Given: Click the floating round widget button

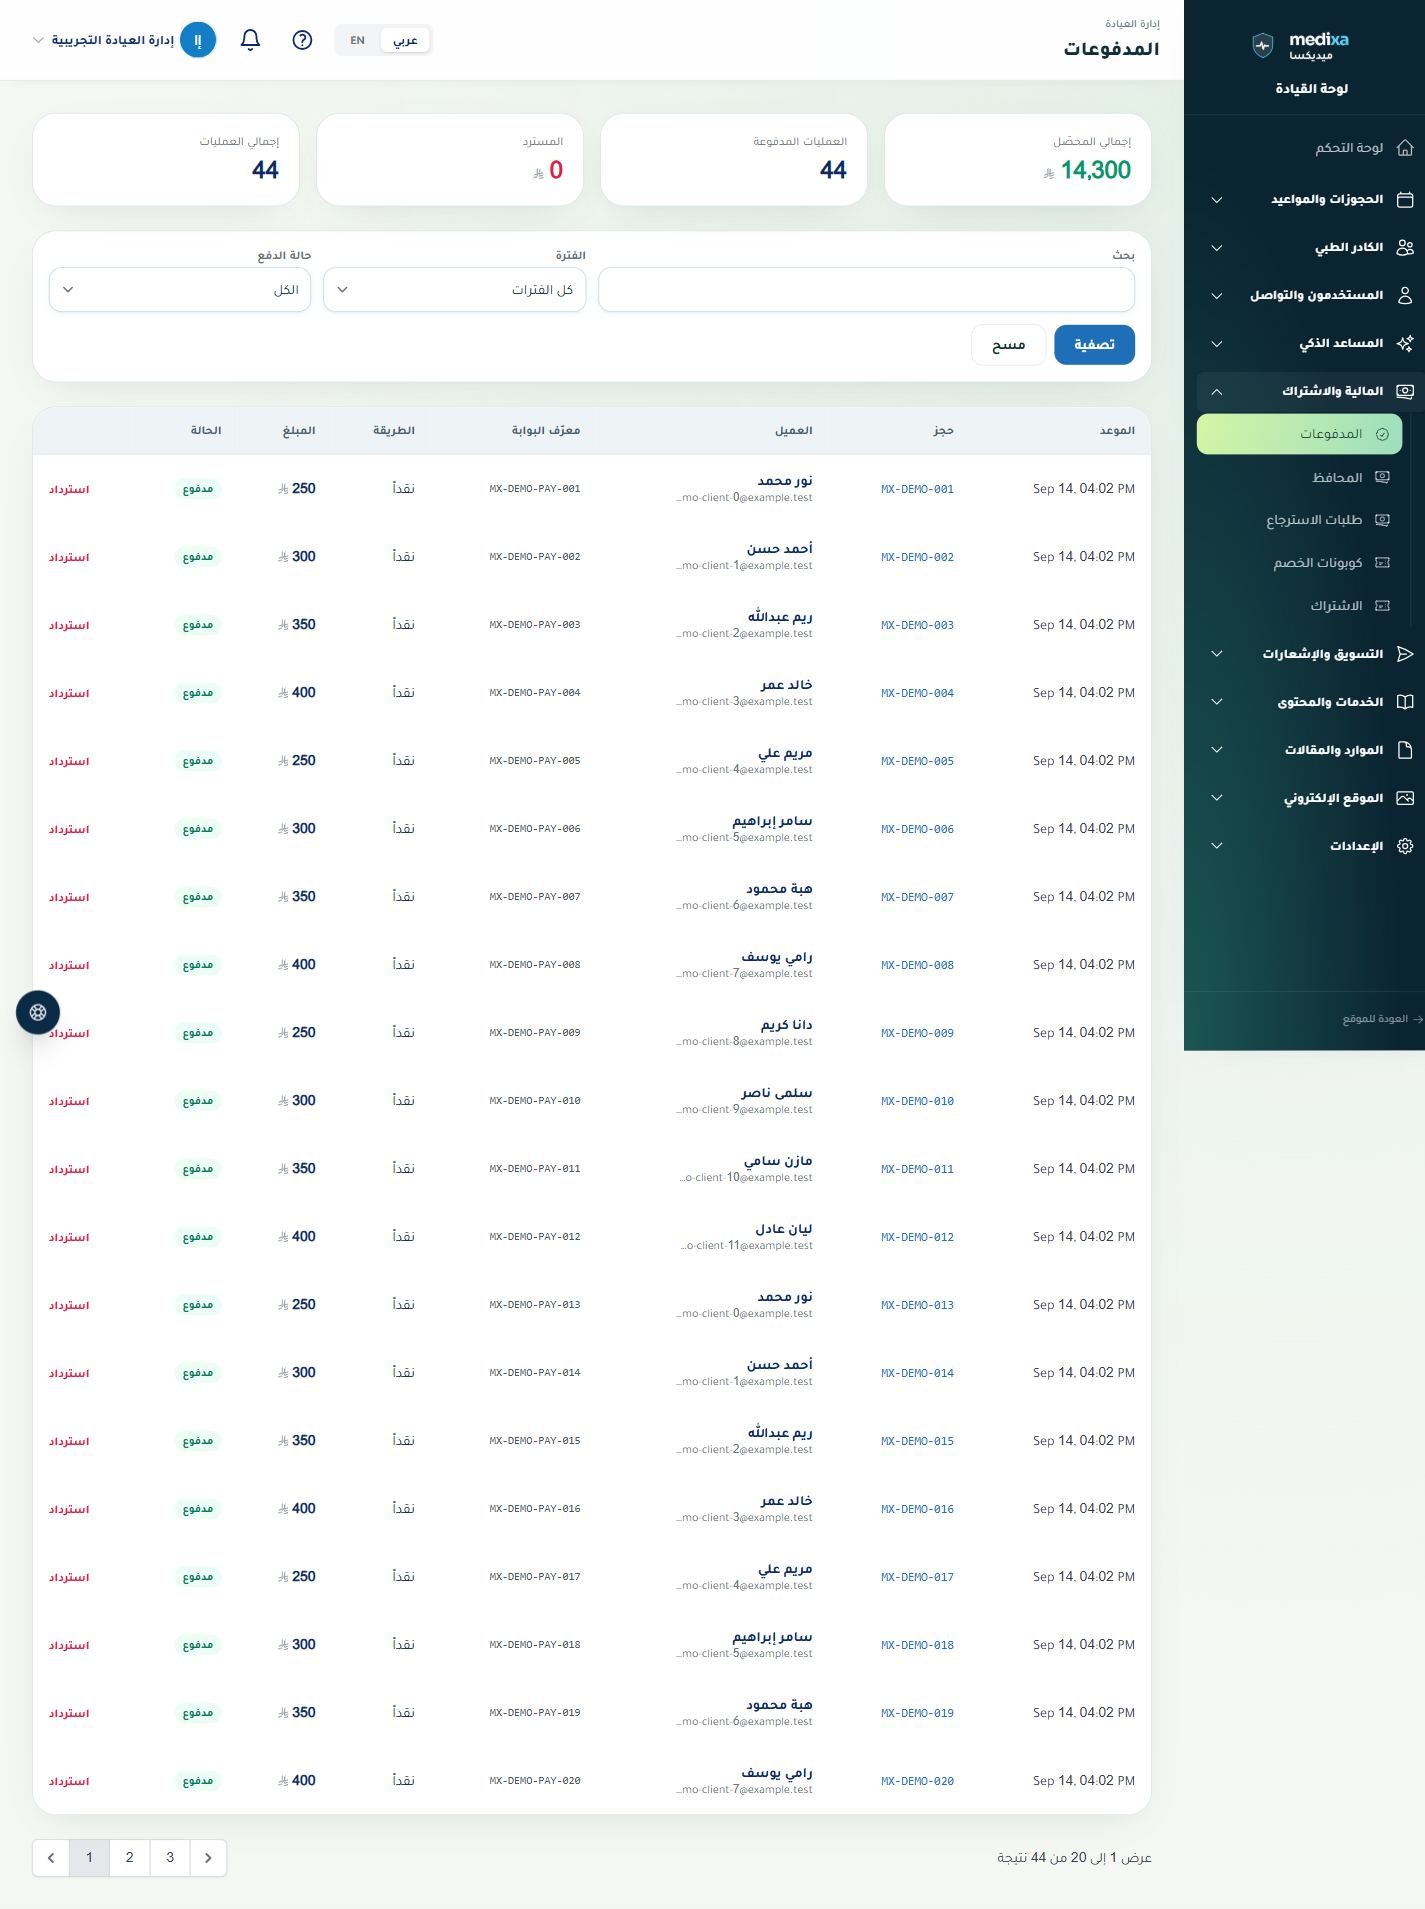Looking at the screenshot, I should pyautogui.click(x=38, y=1012).
